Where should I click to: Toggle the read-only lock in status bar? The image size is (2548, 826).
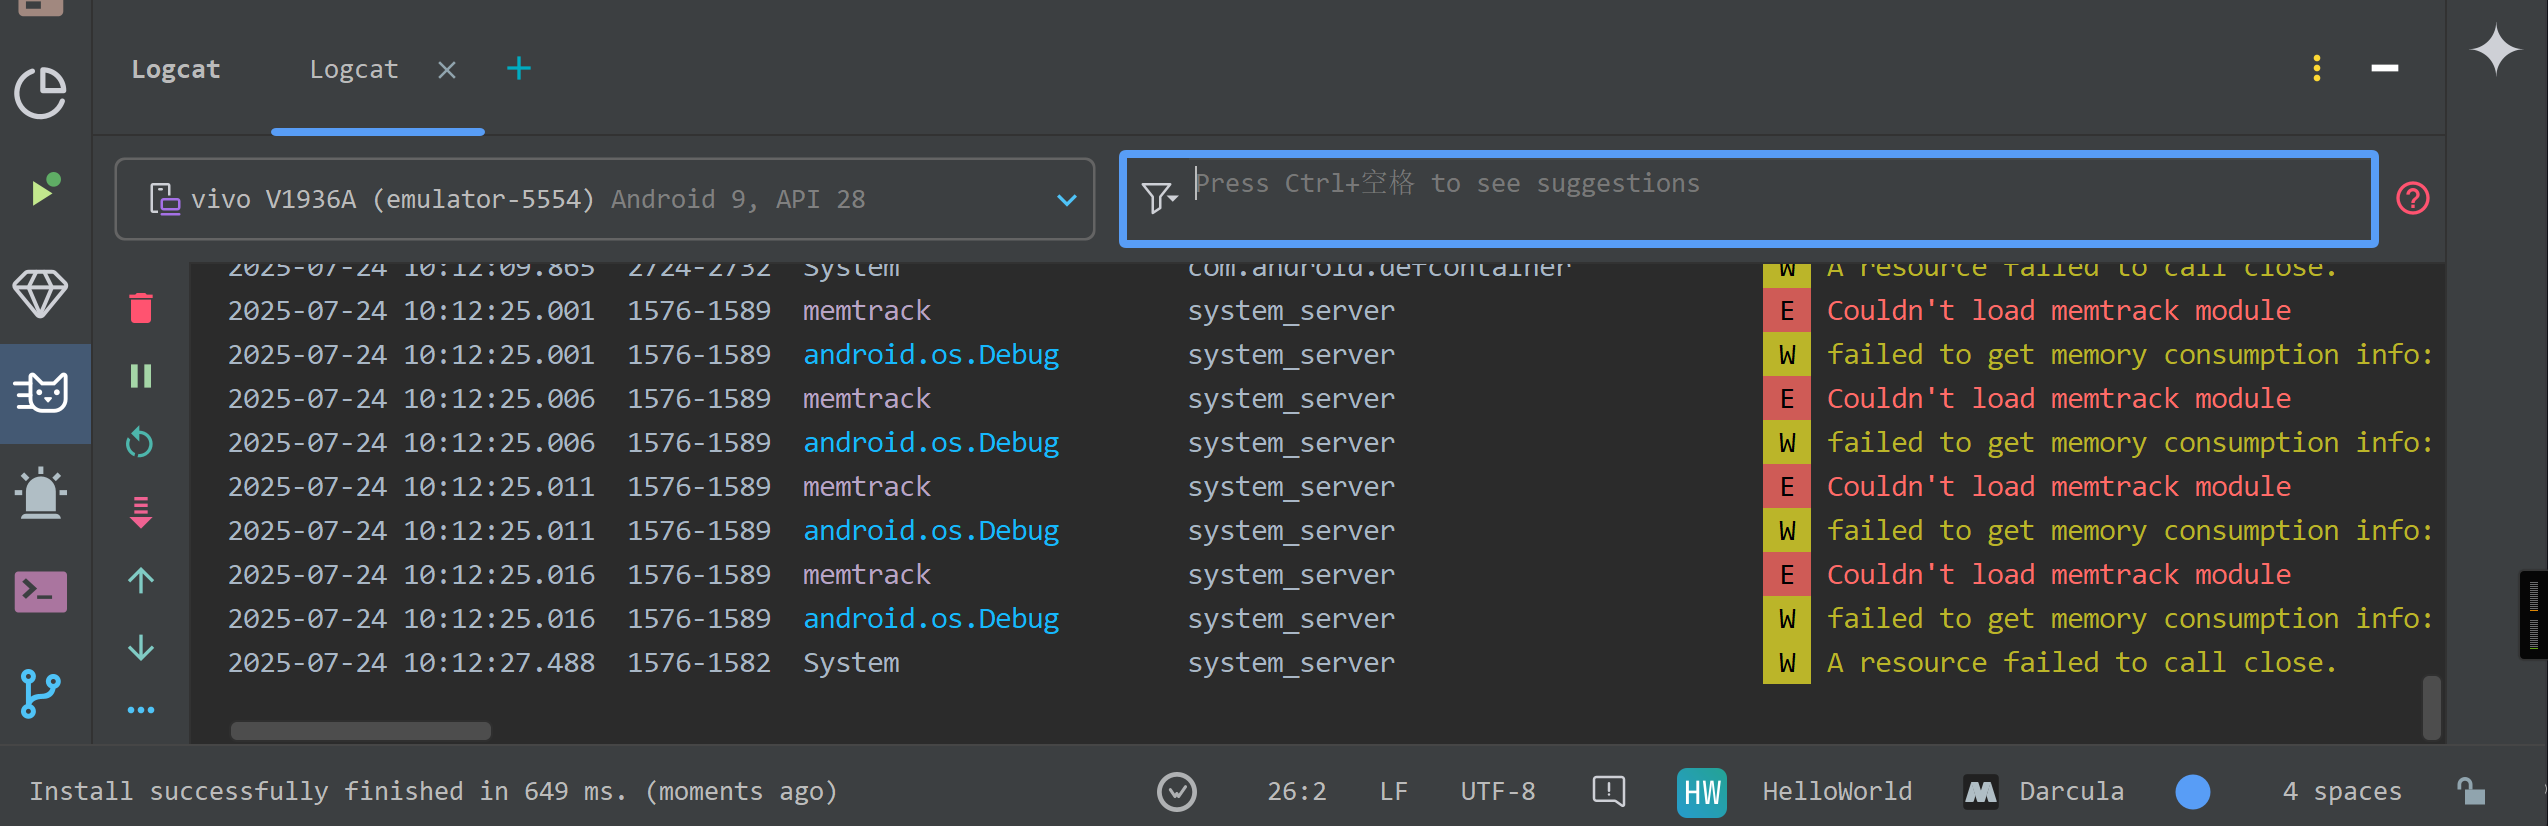point(2471,791)
